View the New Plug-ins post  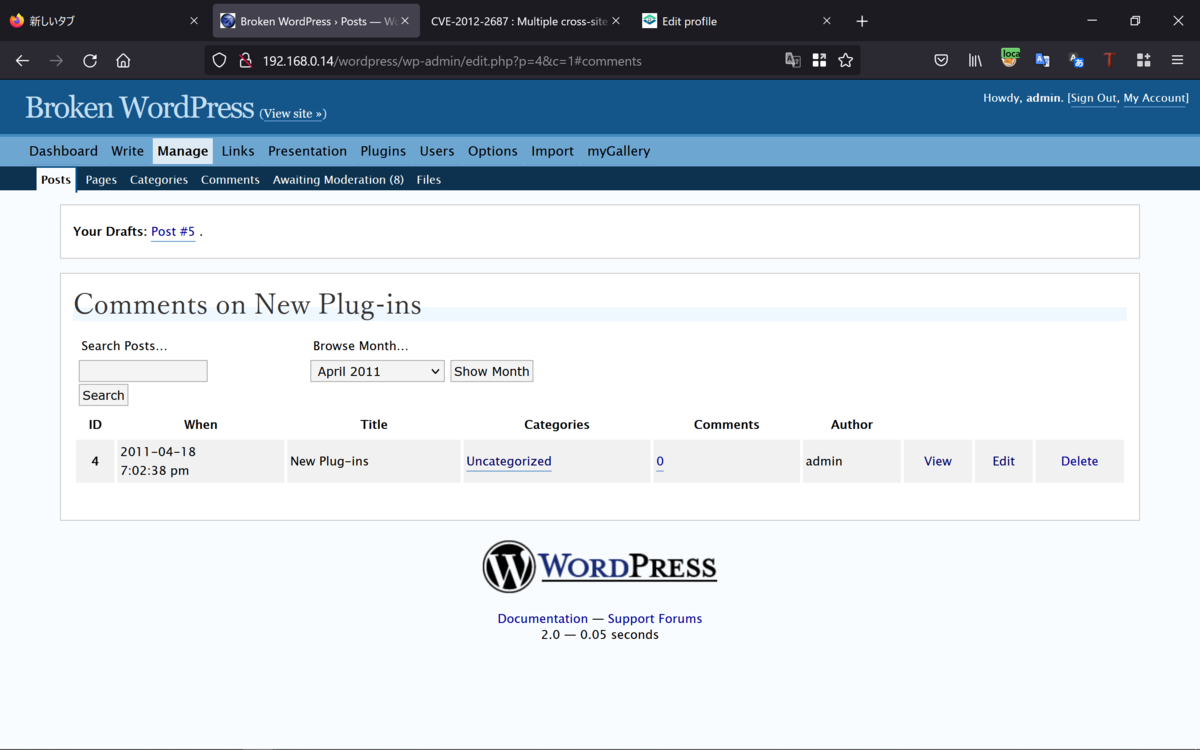tap(938, 461)
